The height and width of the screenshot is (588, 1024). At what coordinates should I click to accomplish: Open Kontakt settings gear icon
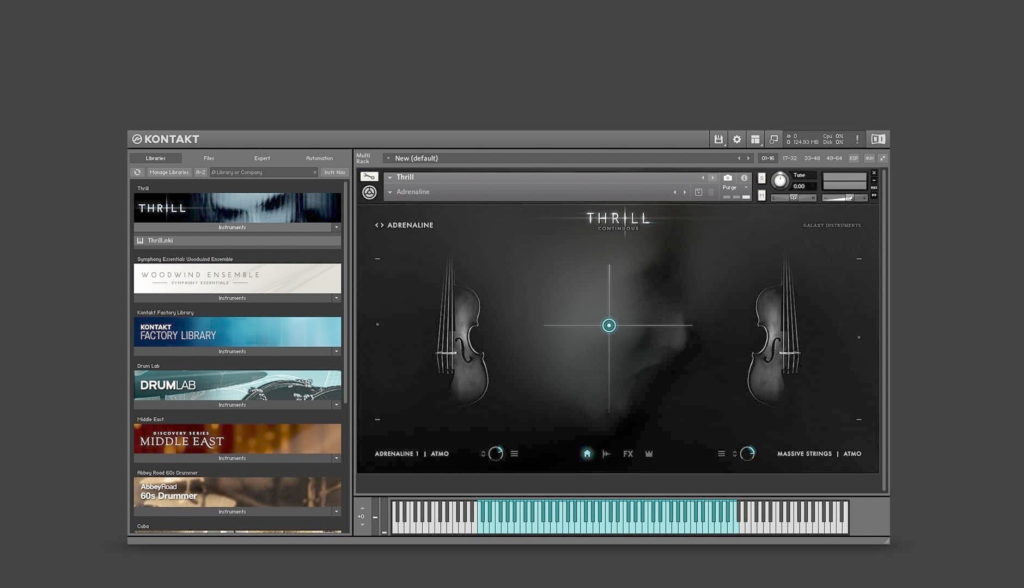(737, 139)
